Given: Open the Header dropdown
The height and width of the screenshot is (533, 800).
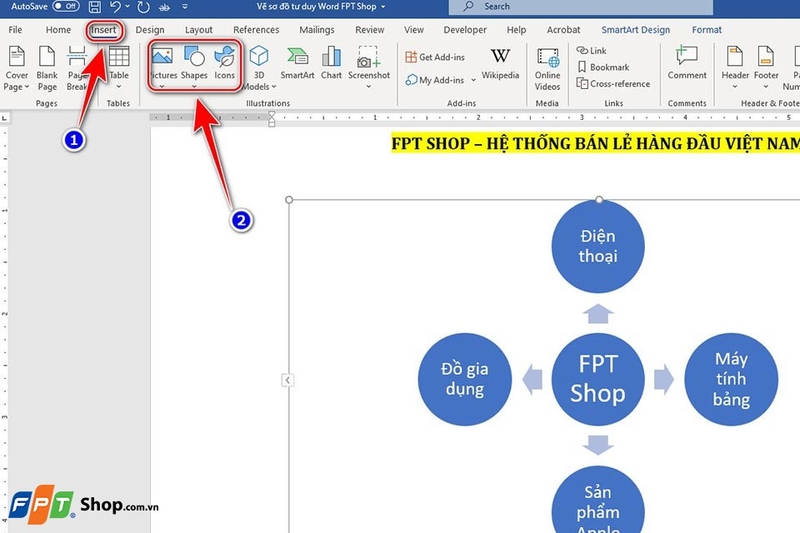Looking at the screenshot, I should (x=735, y=67).
